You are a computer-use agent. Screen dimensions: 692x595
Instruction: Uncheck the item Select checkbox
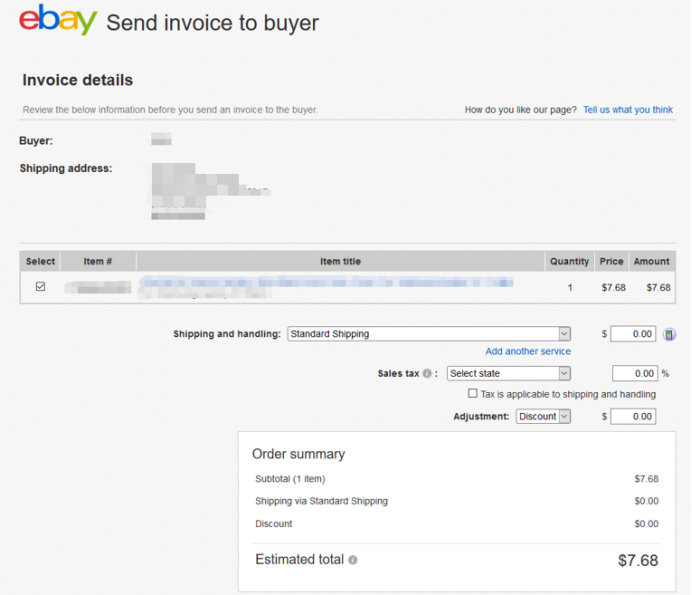(x=41, y=286)
